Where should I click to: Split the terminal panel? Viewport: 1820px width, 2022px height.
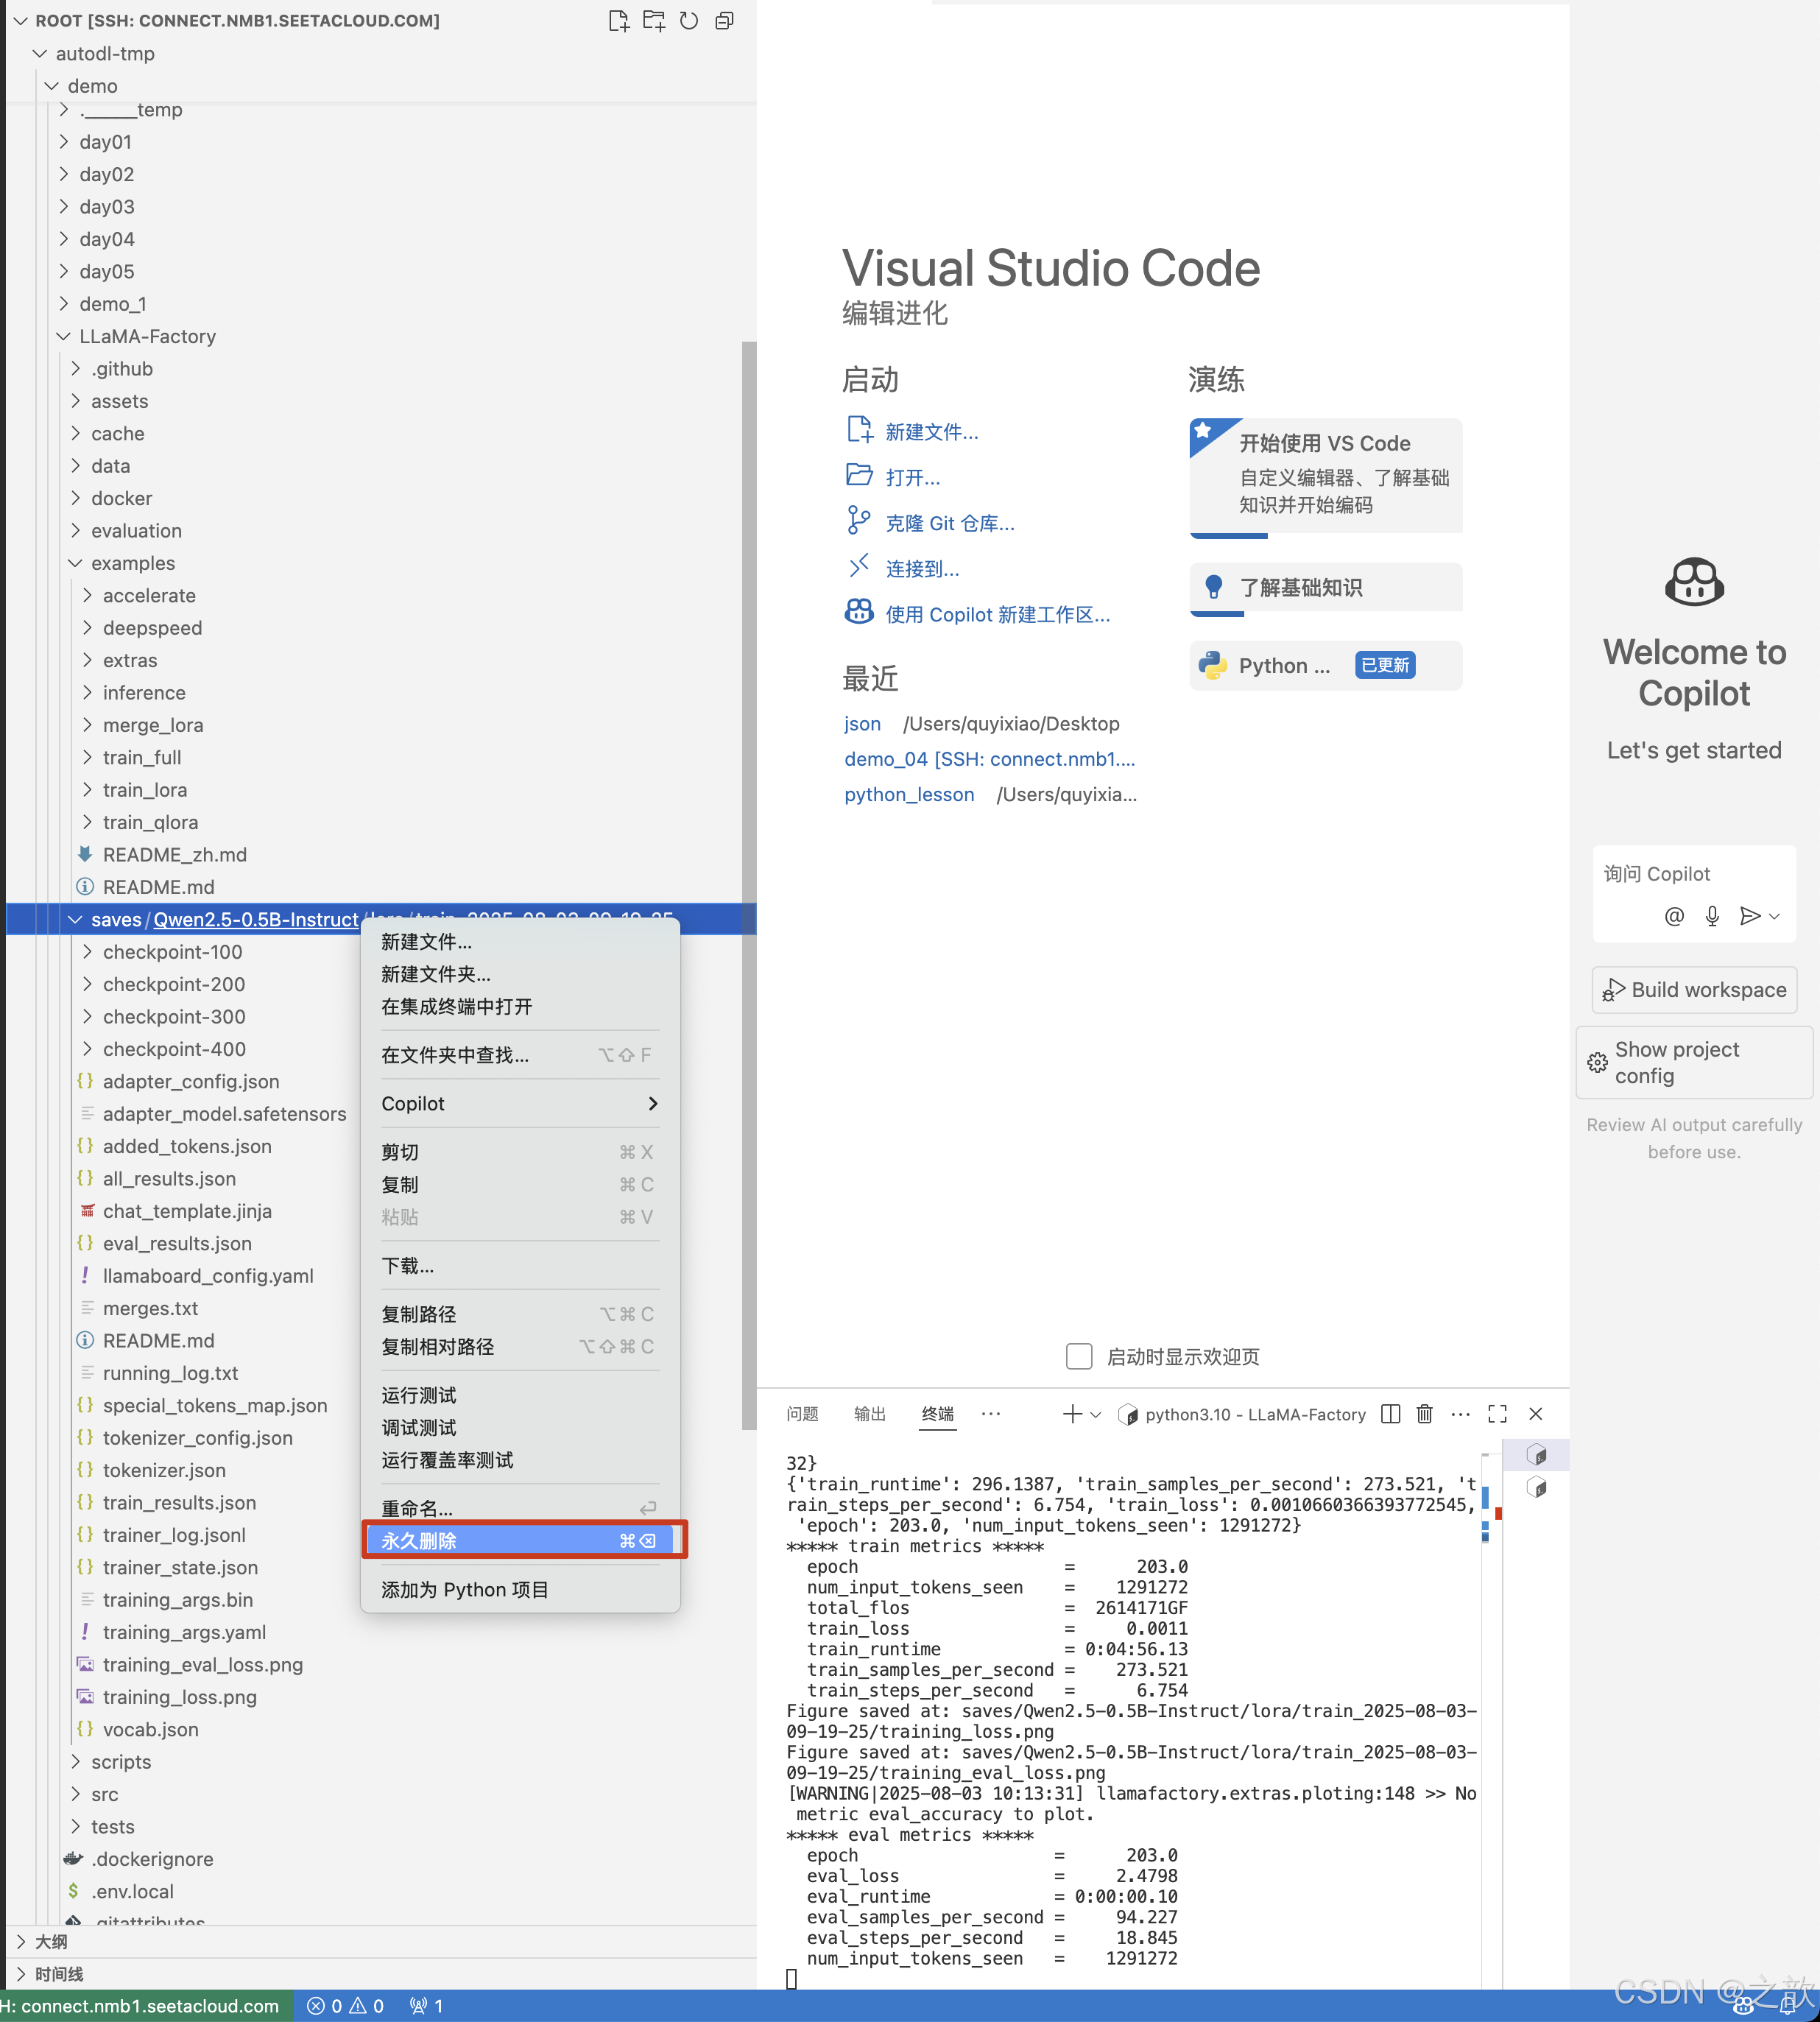(x=1390, y=1414)
